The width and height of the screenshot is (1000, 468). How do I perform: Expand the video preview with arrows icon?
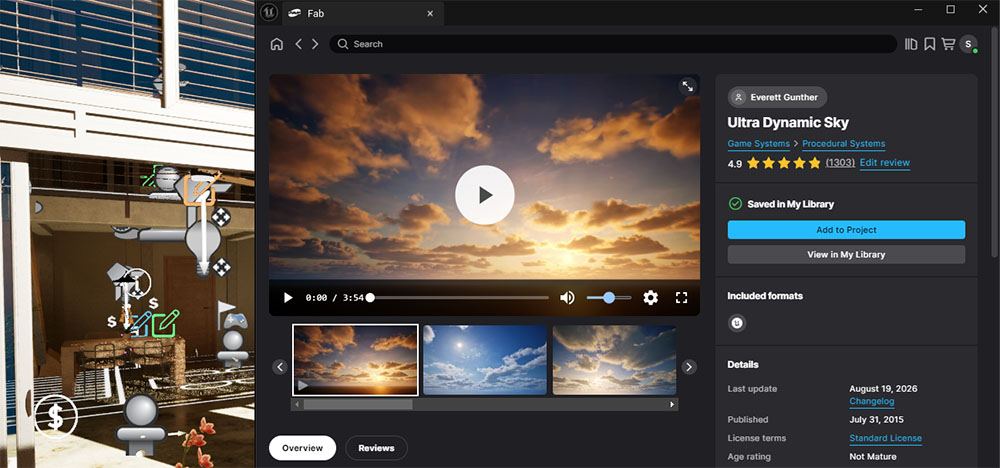coord(688,86)
